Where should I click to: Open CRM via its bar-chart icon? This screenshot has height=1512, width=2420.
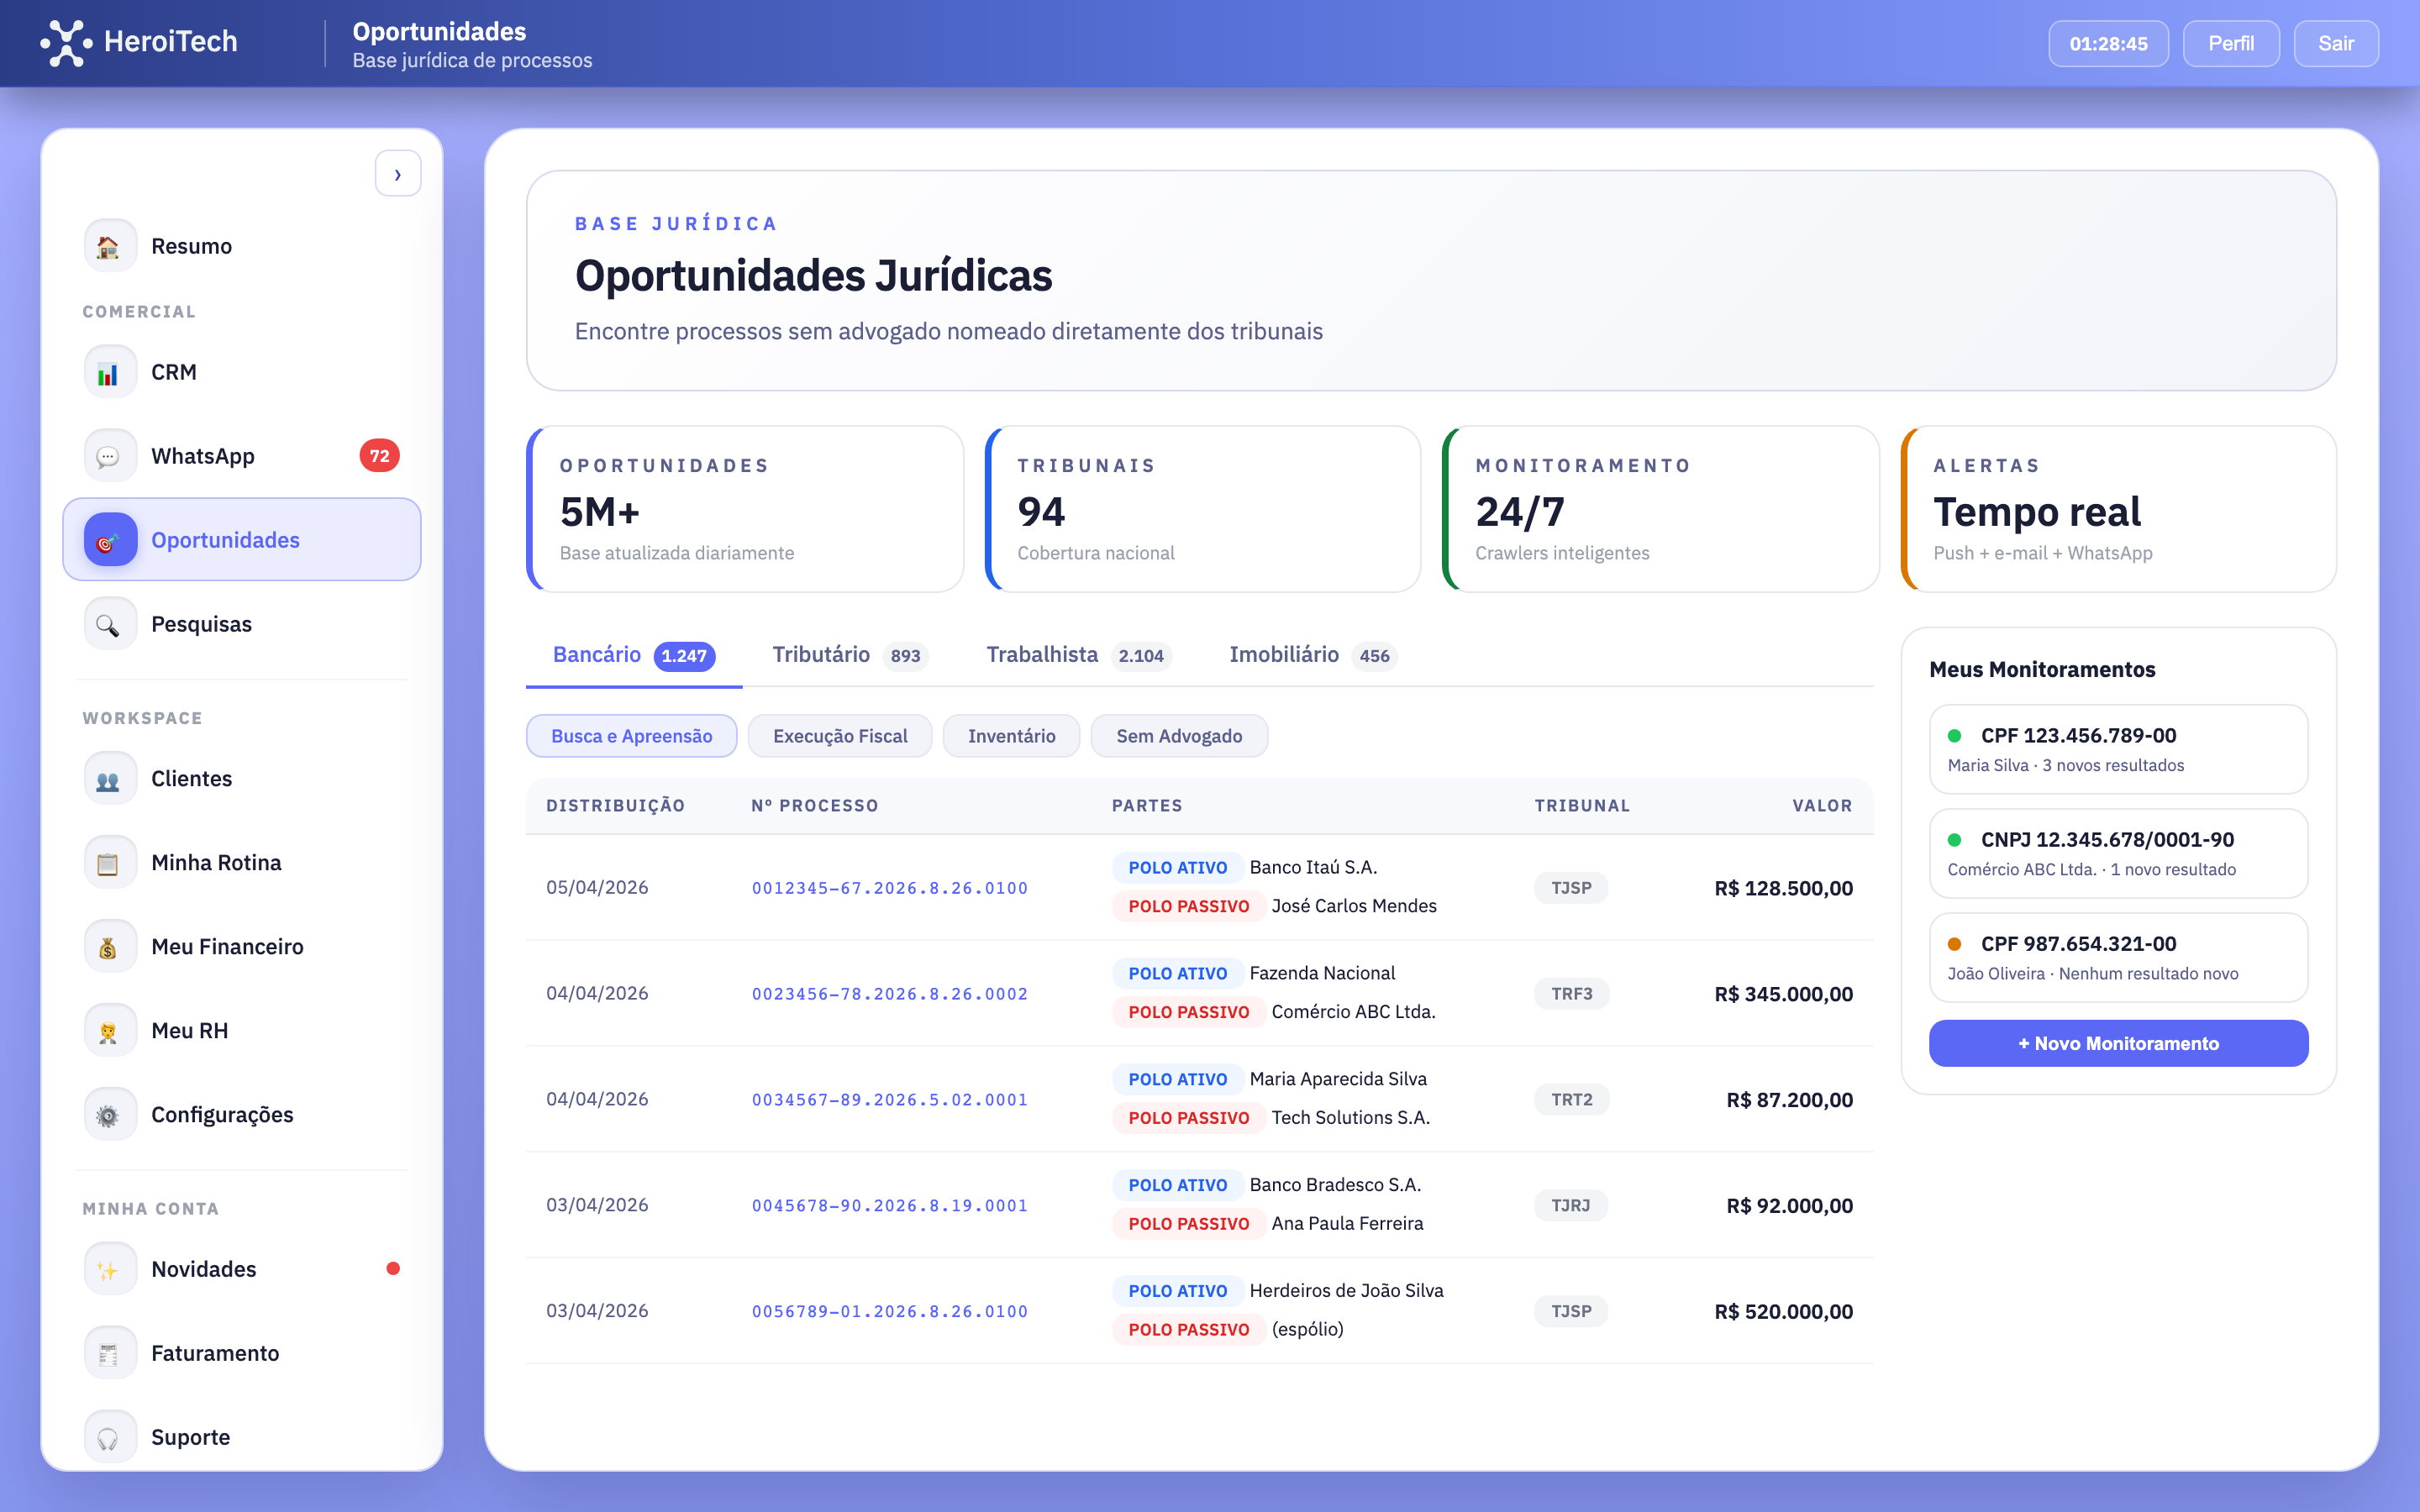(x=109, y=372)
